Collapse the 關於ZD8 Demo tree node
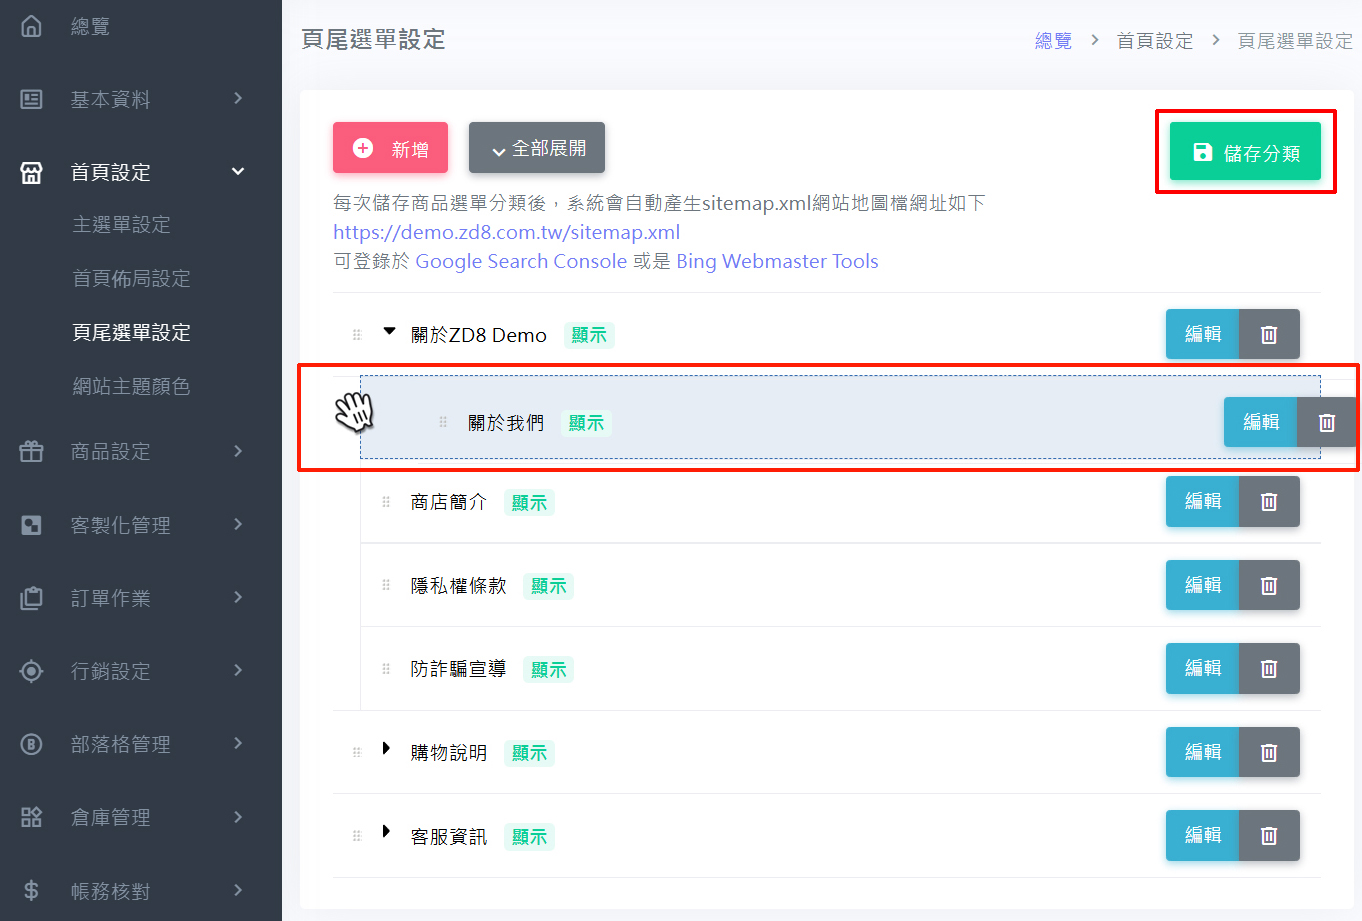This screenshot has width=1362, height=921. (390, 332)
